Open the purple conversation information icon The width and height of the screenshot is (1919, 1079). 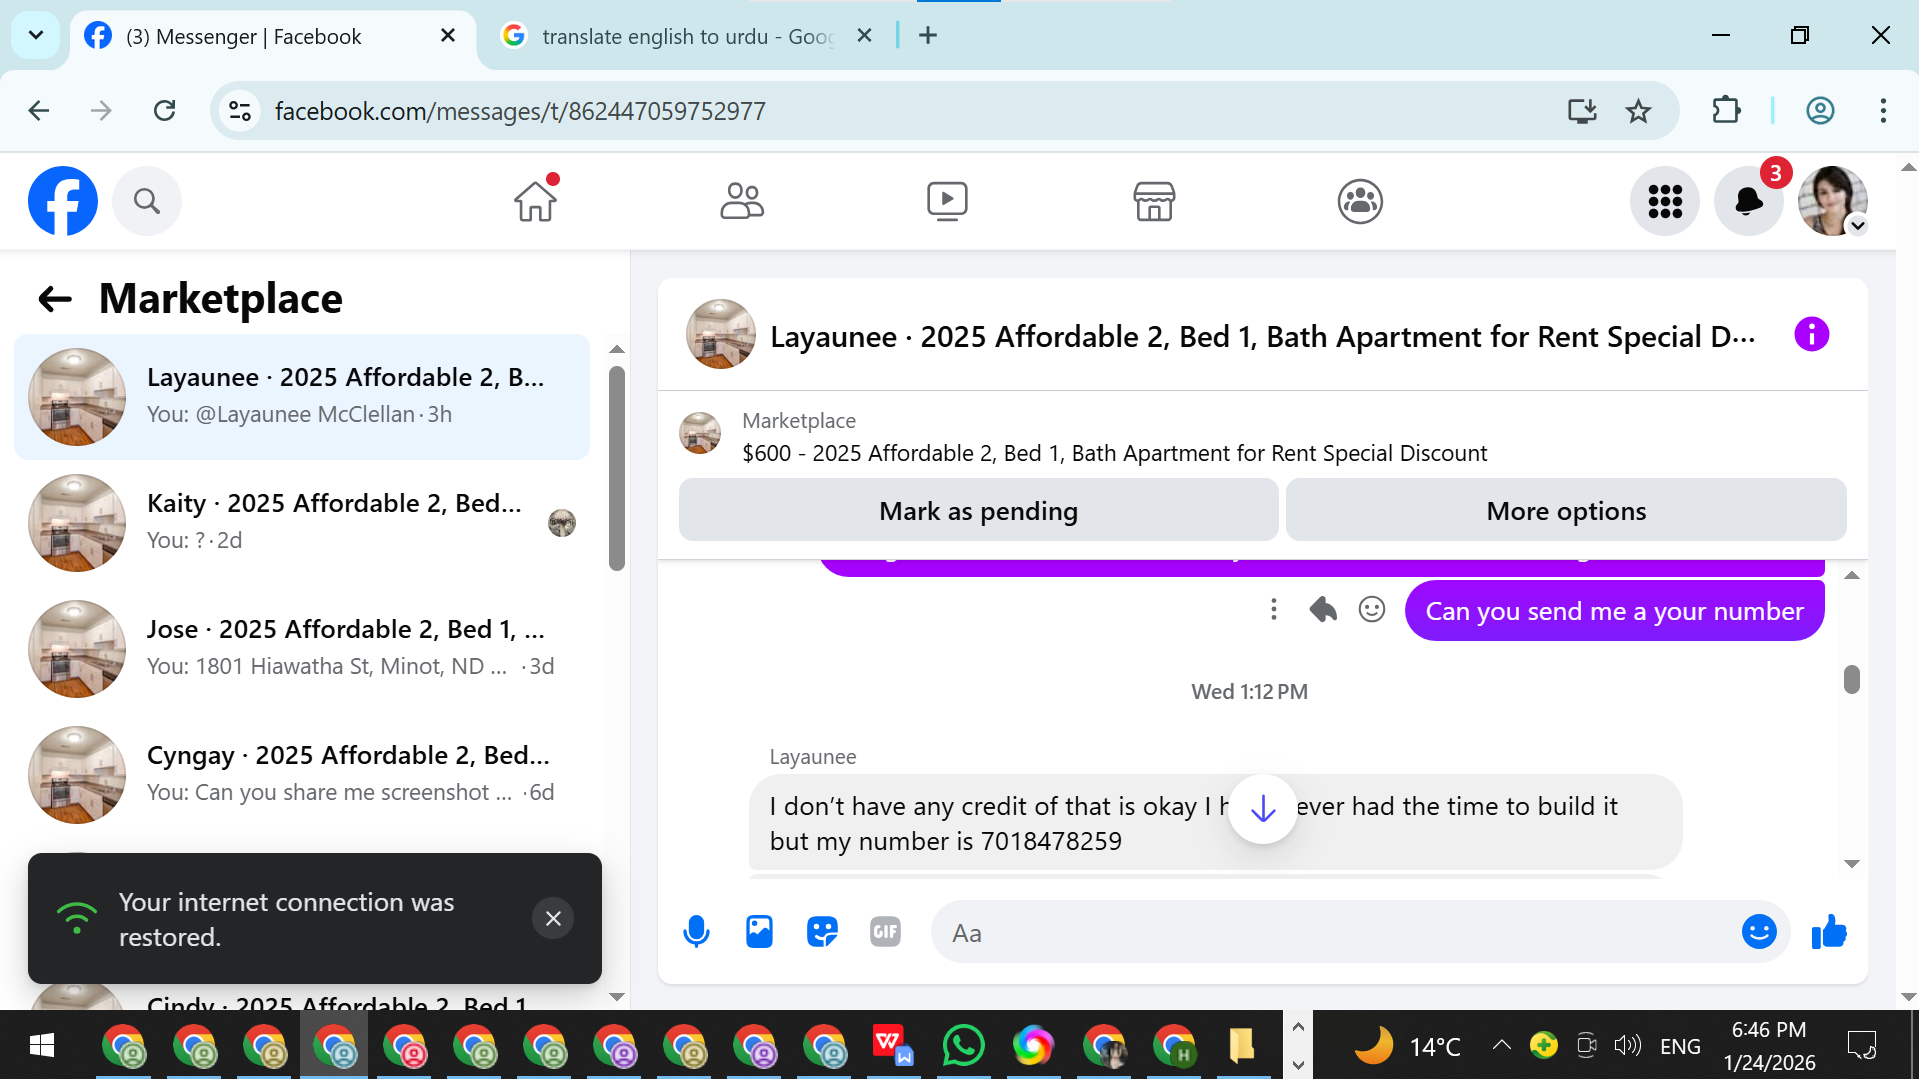[1811, 334]
